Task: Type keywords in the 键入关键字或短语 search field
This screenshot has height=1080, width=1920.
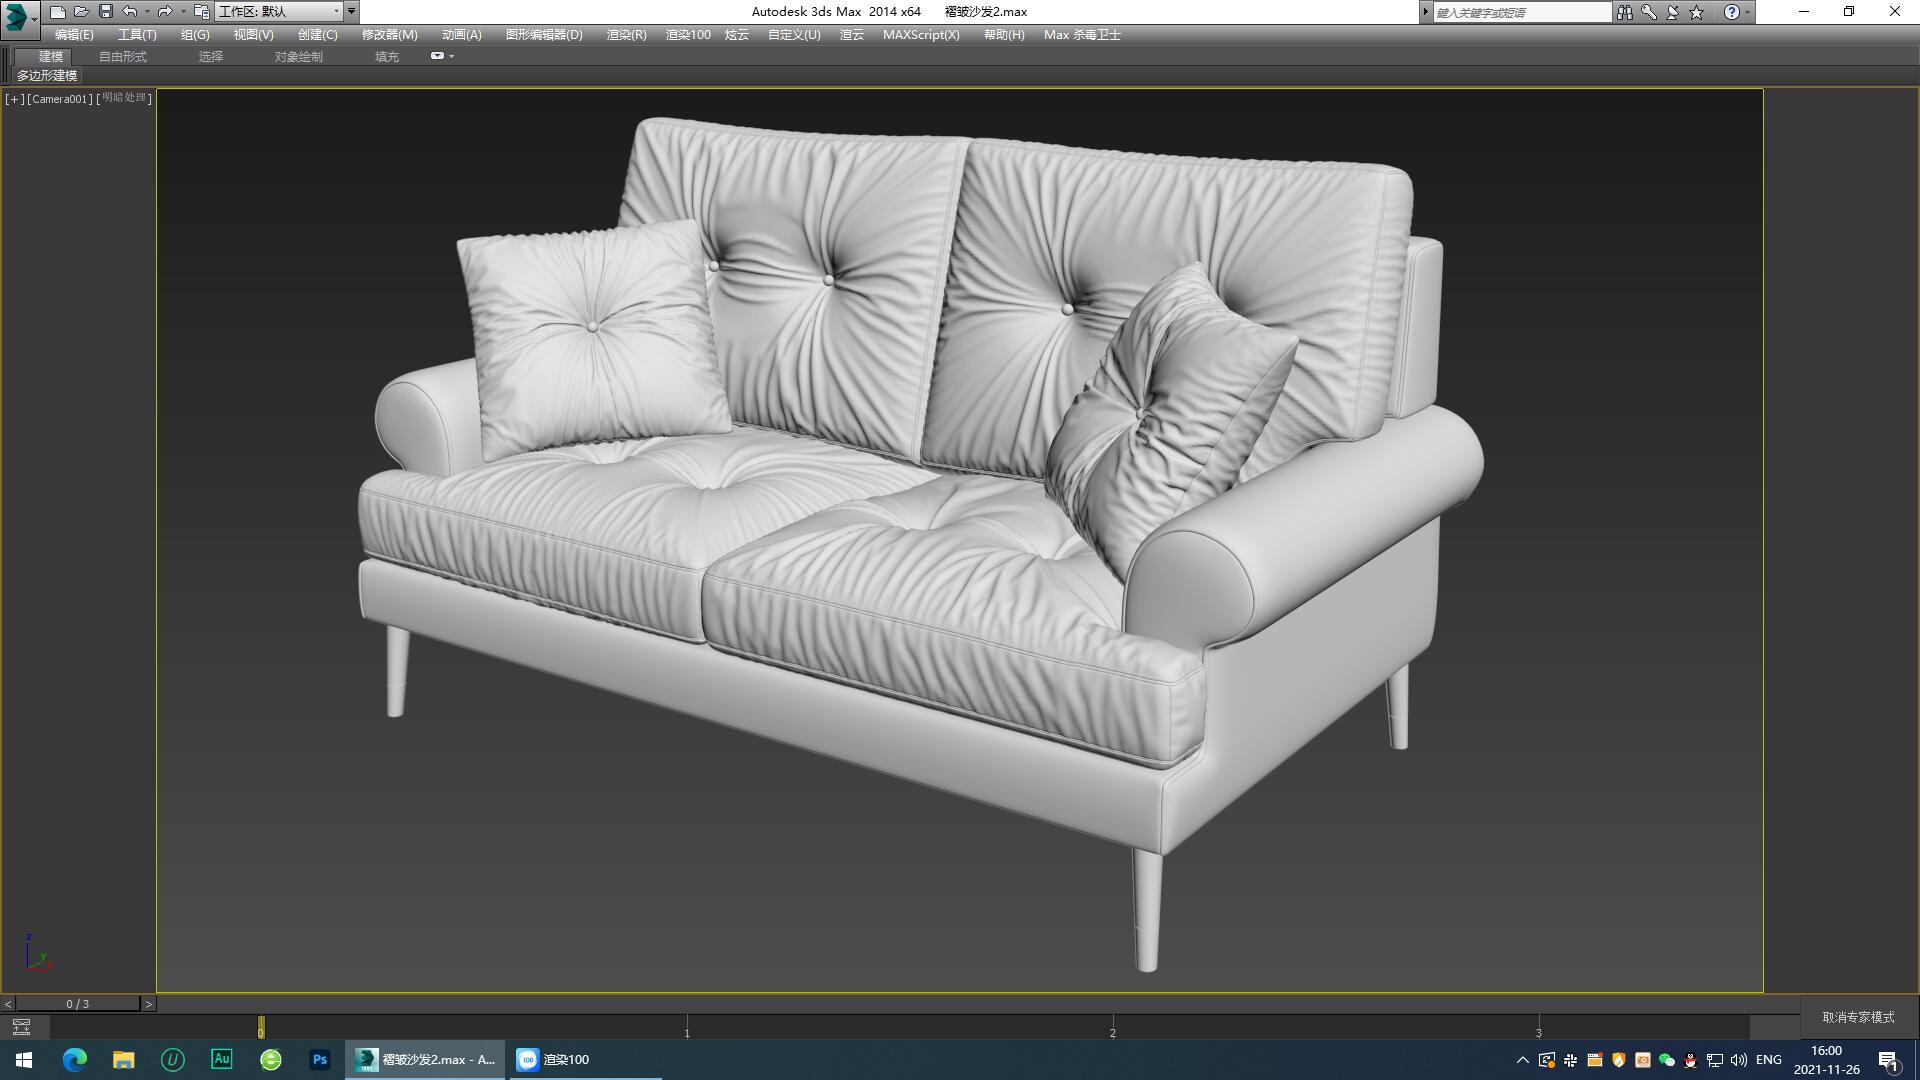Action: tap(1520, 12)
